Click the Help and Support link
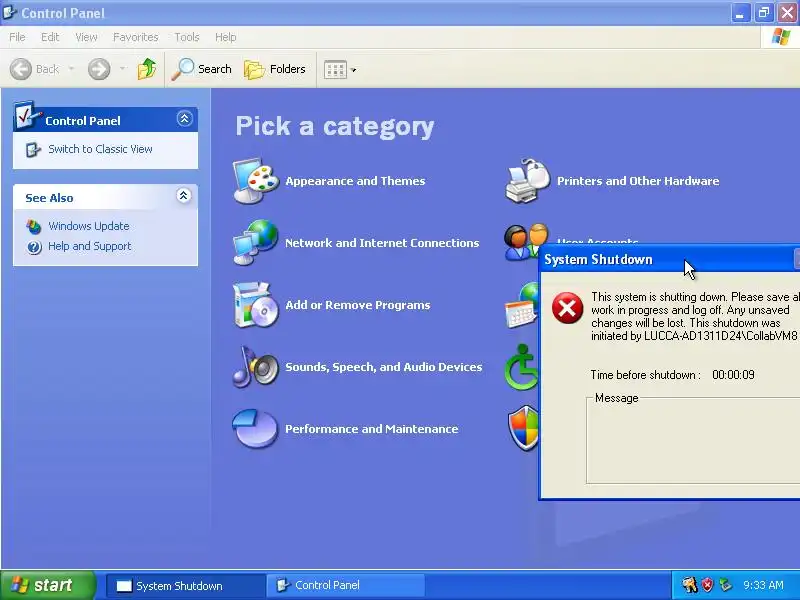800x600 pixels. click(x=90, y=246)
